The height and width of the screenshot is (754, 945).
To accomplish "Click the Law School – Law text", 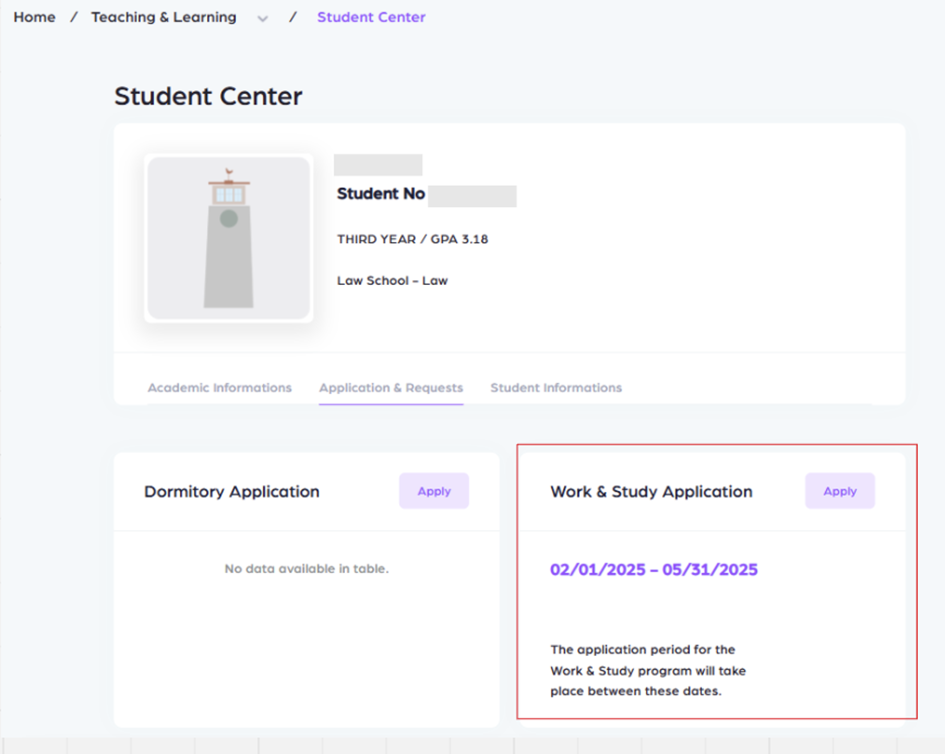I will [x=392, y=281].
